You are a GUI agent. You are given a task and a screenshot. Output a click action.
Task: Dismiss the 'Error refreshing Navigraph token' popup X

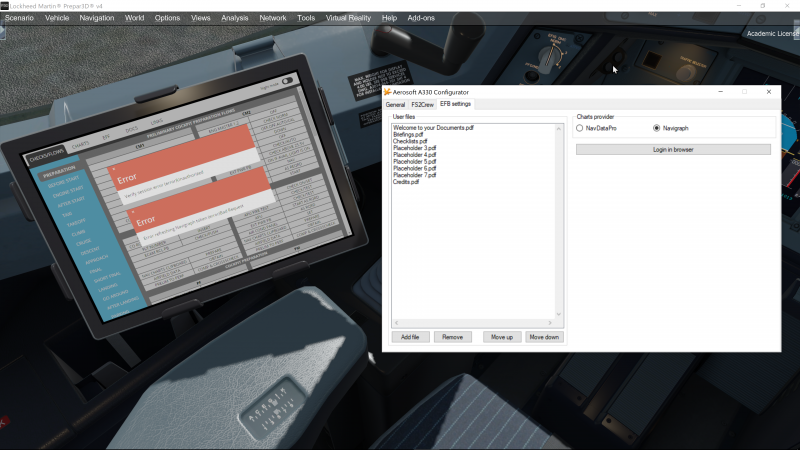click(x=133, y=211)
